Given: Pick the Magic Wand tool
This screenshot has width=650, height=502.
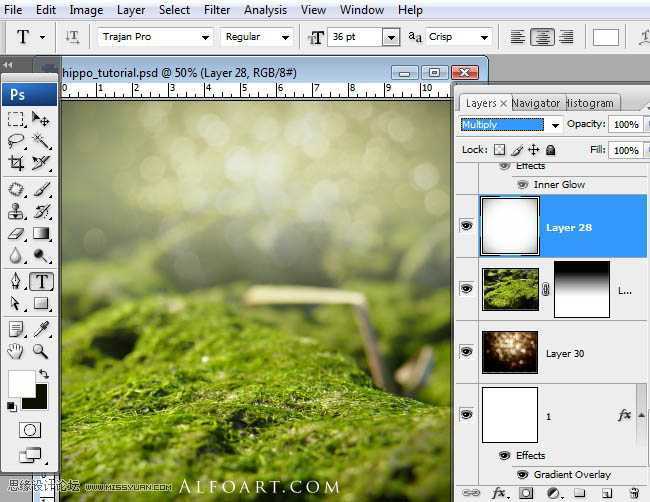Looking at the screenshot, I should click(x=41, y=141).
